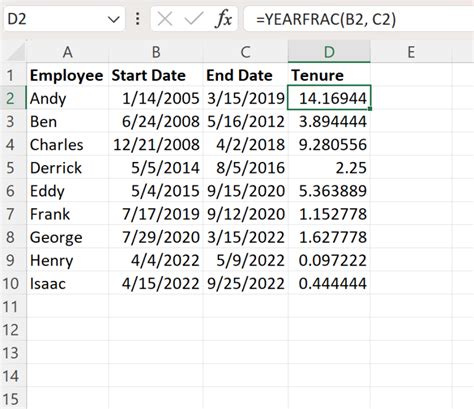The image size is (474, 409).
Task: Click the Cancel (X) formula icon
Action: point(165,19)
